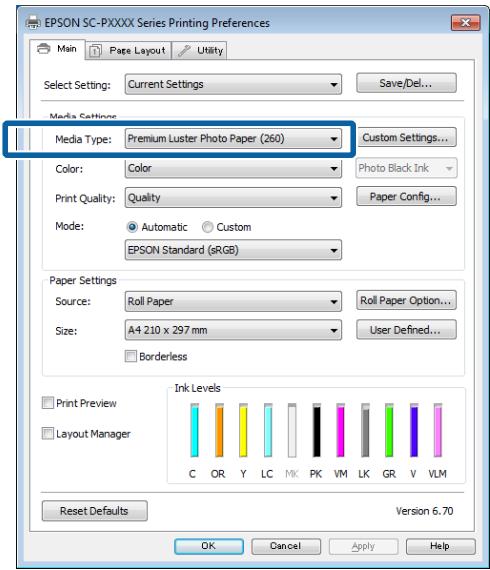The width and height of the screenshot is (490, 570).
Task: Expand the Print Quality dropdown
Action: pyautogui.click(x=233, y=198)
